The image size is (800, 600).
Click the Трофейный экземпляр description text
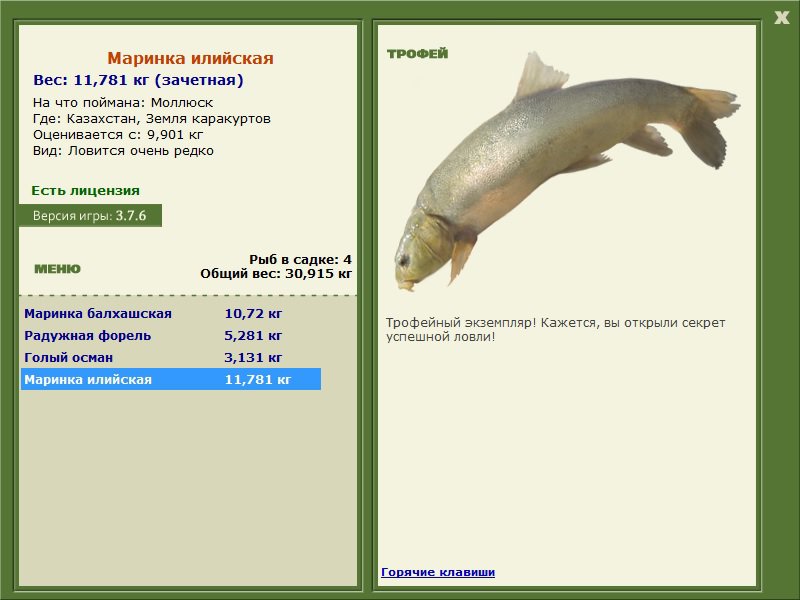click(555, 330)
